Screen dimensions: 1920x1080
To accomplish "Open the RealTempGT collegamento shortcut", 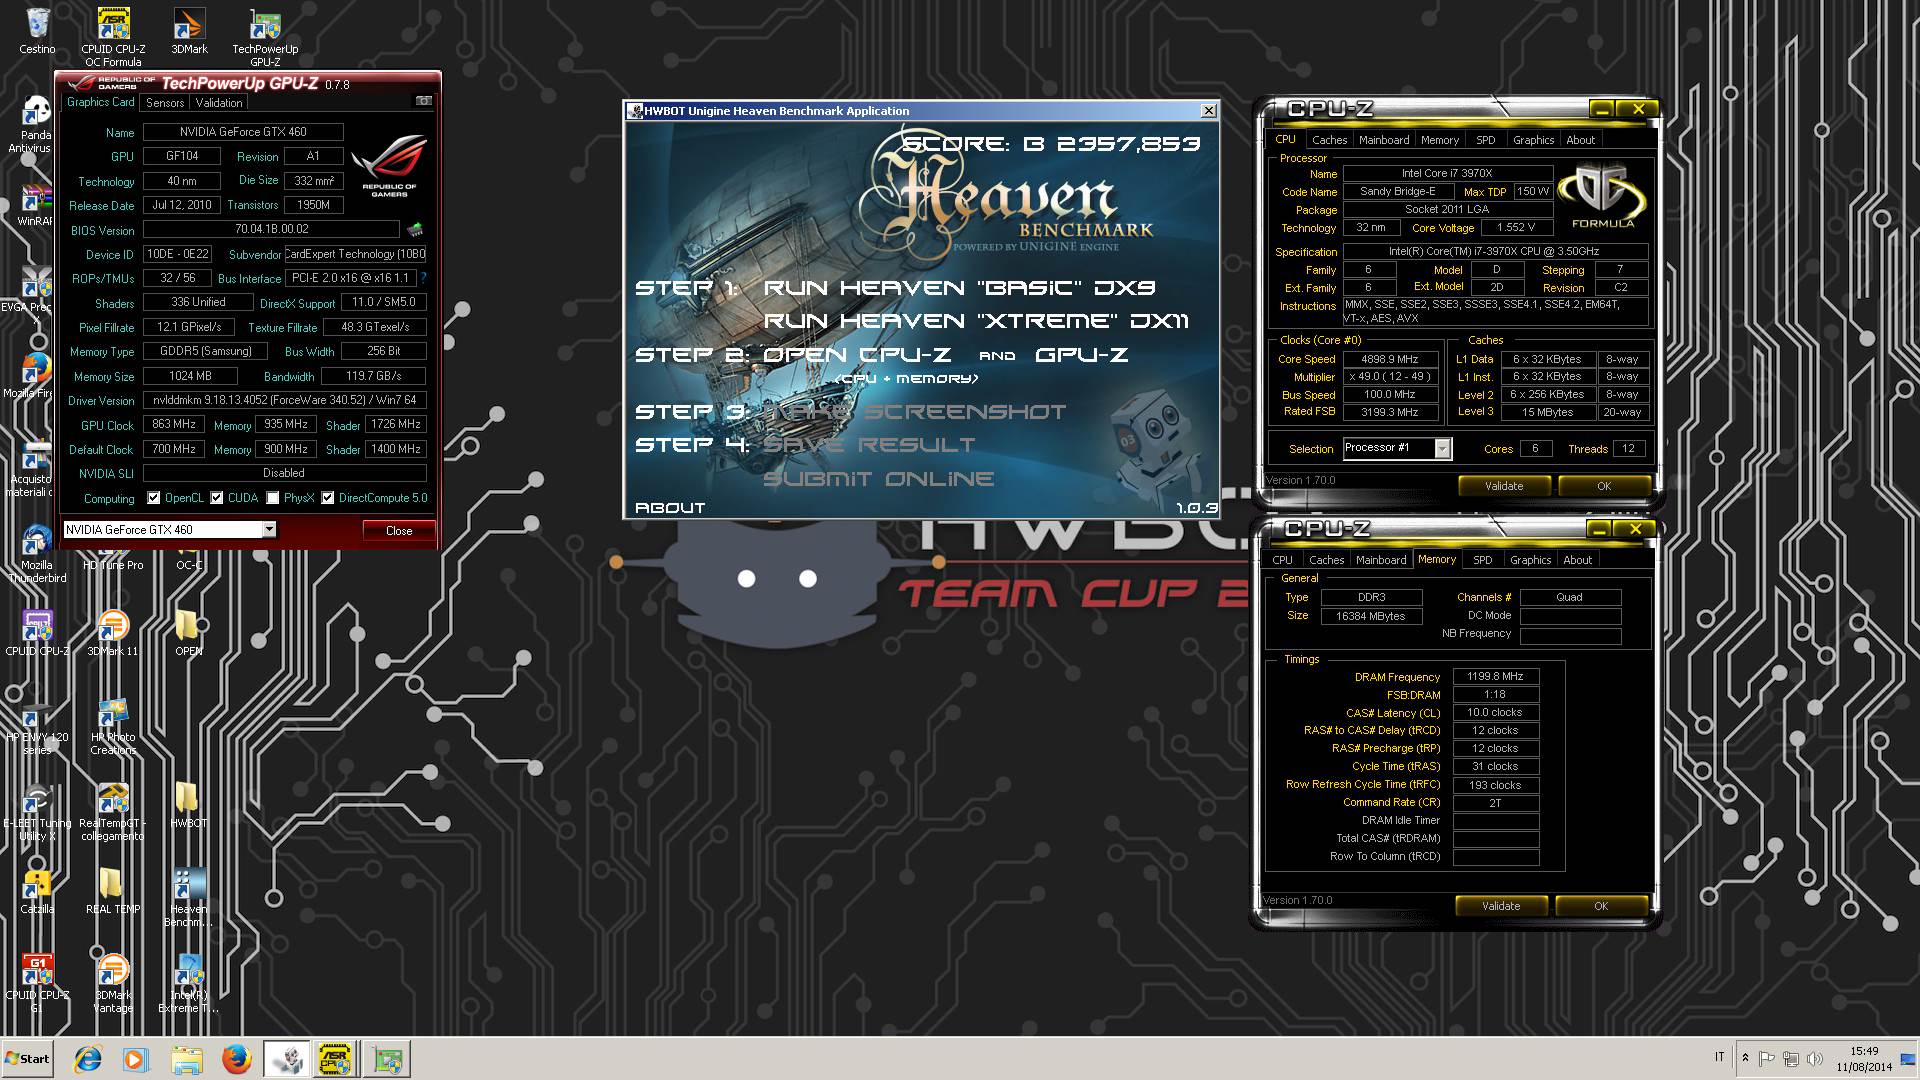I will (x=113, y=813).
